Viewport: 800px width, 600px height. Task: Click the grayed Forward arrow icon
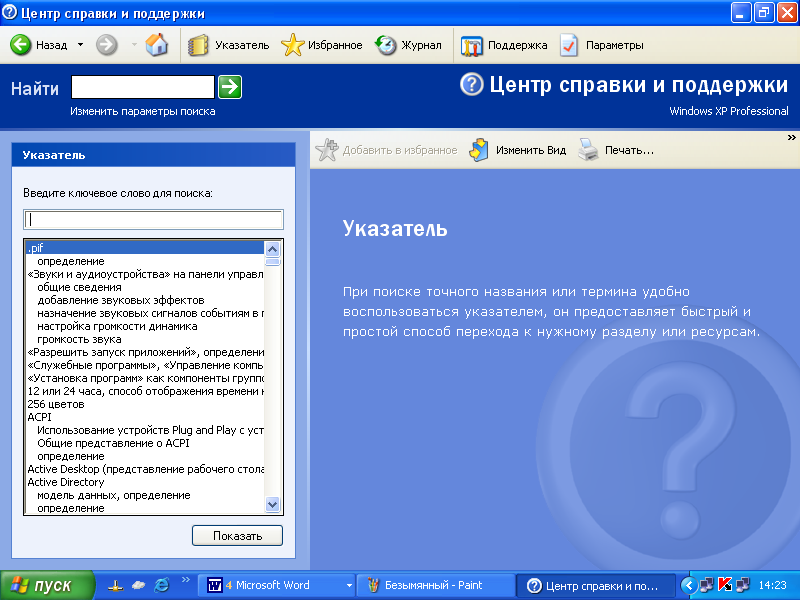107,45
